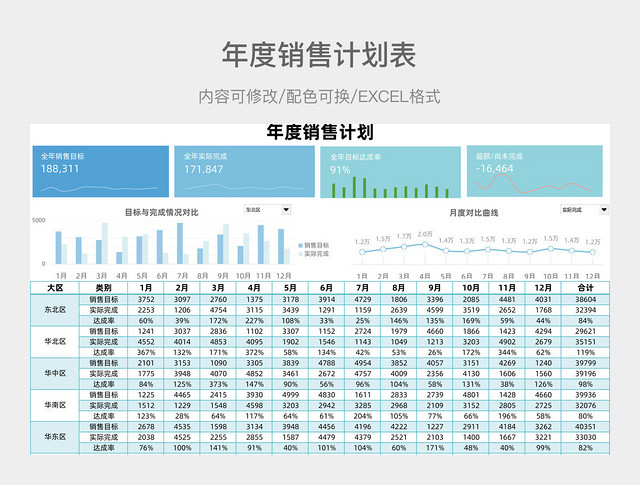Screen dimensions: 640x485
Task: Click the 实际完成 legend color square
Action: point(301,254)
